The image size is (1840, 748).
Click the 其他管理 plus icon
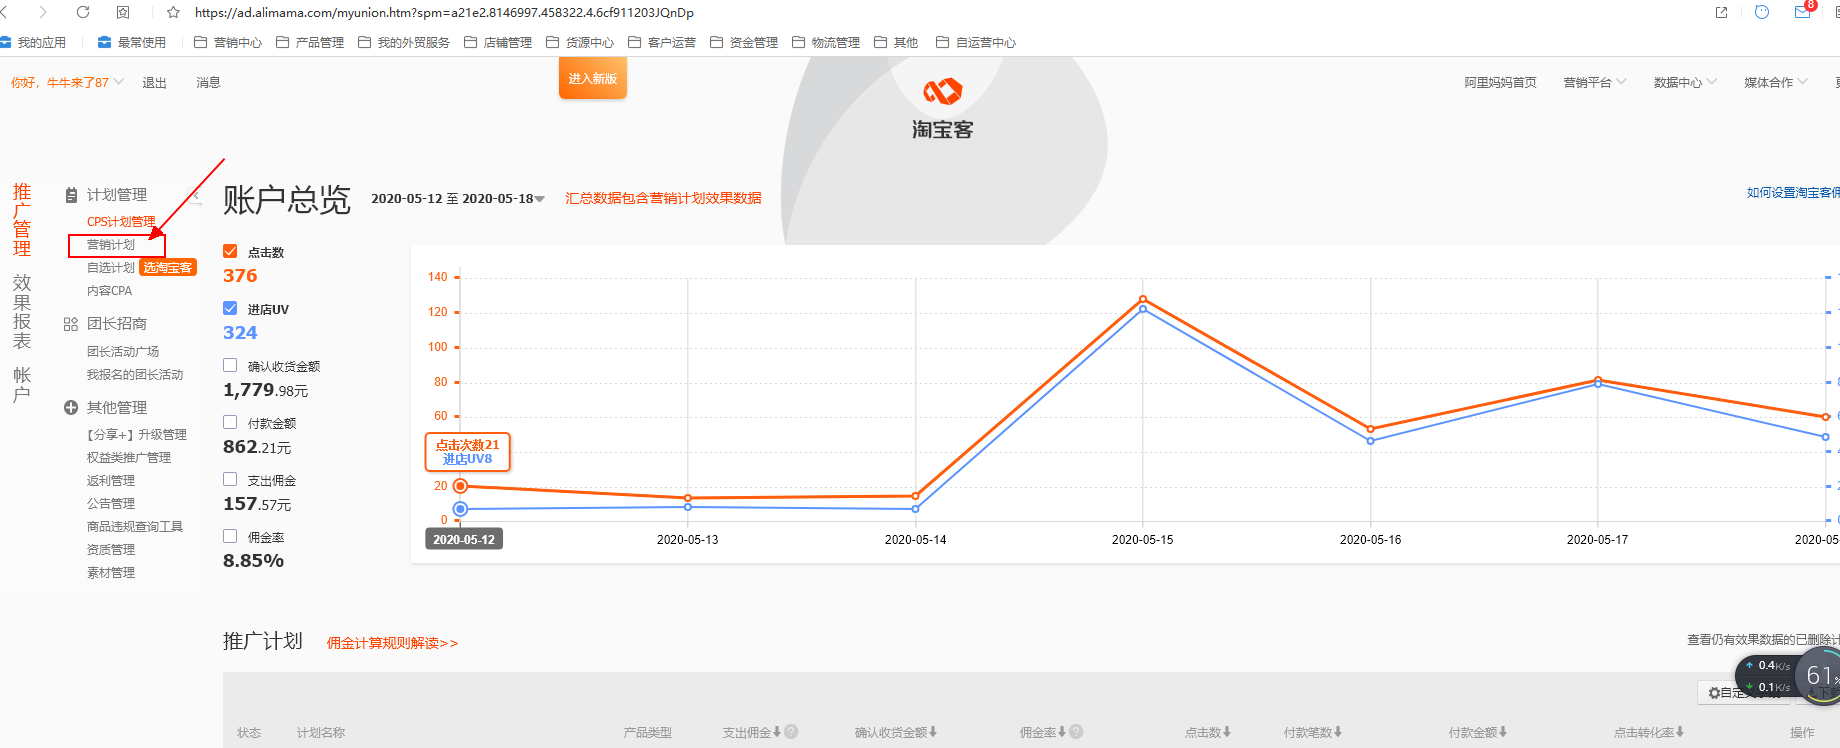(71, 408)
